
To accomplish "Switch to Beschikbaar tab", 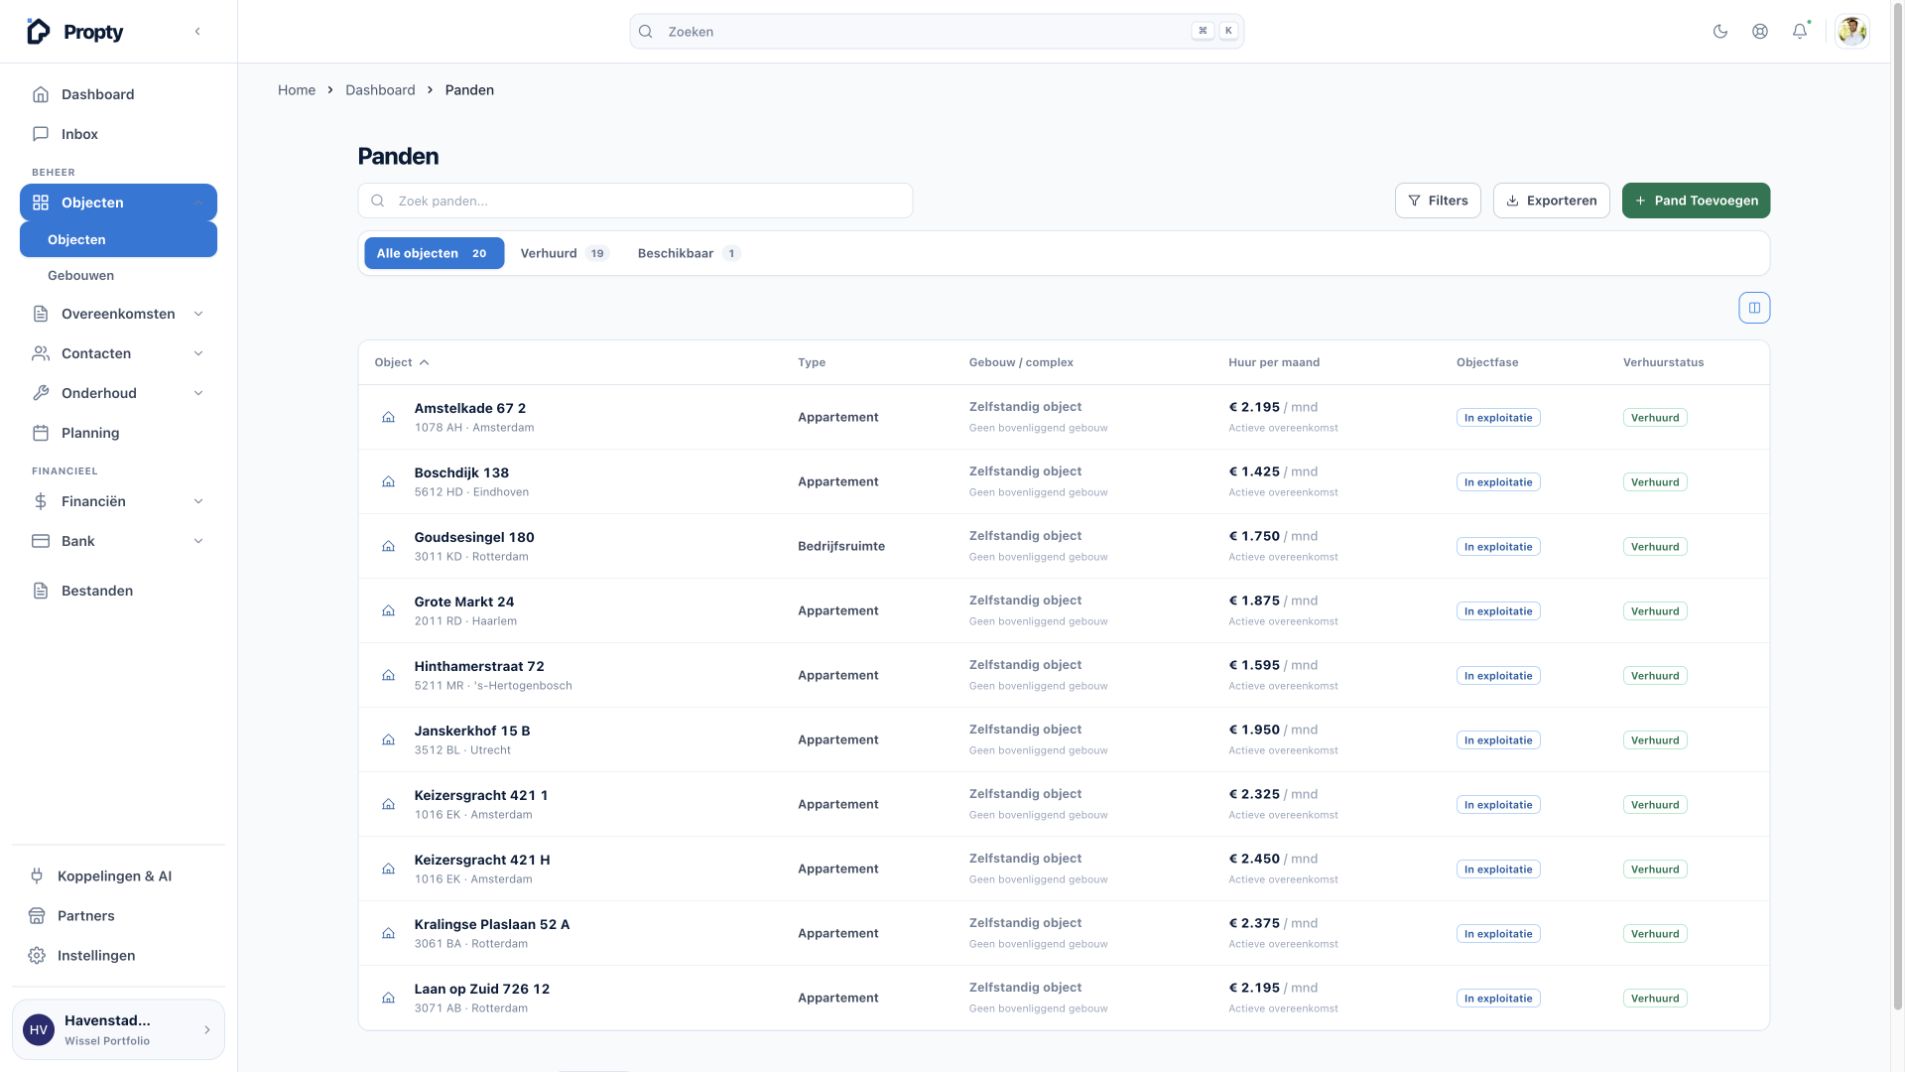I will point(688,253).
